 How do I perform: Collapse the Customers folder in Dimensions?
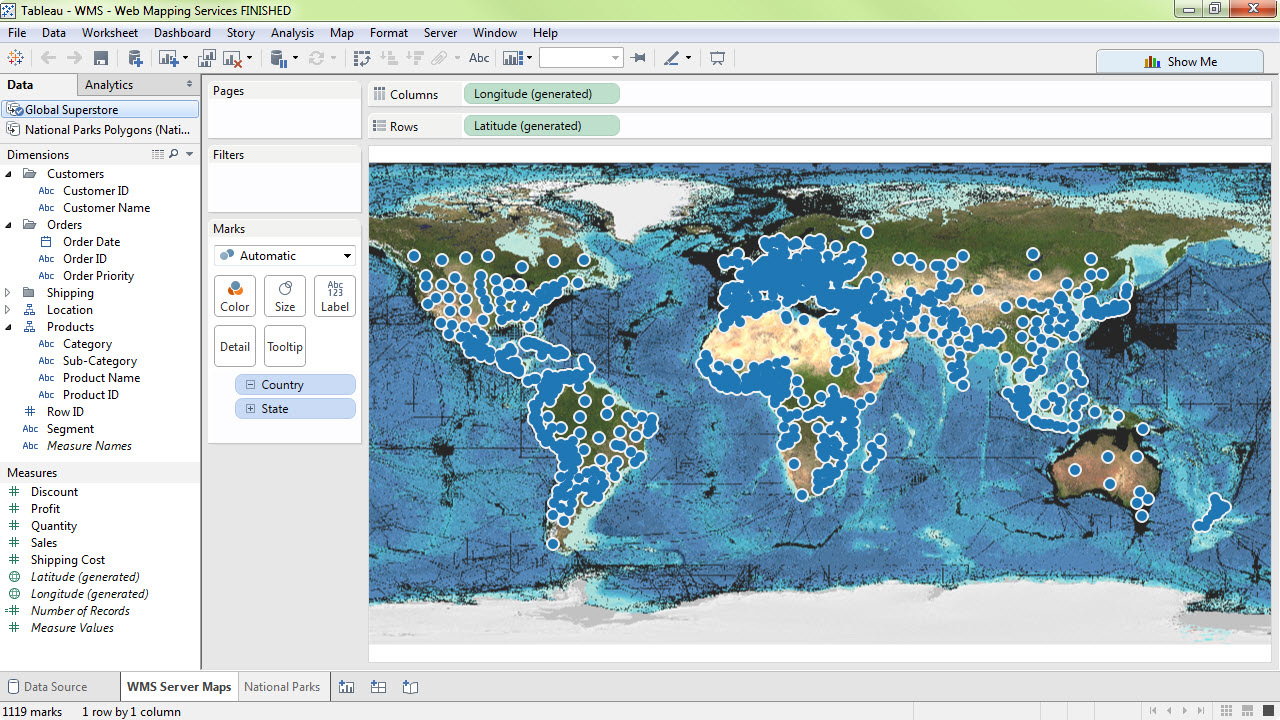(9, 174)
